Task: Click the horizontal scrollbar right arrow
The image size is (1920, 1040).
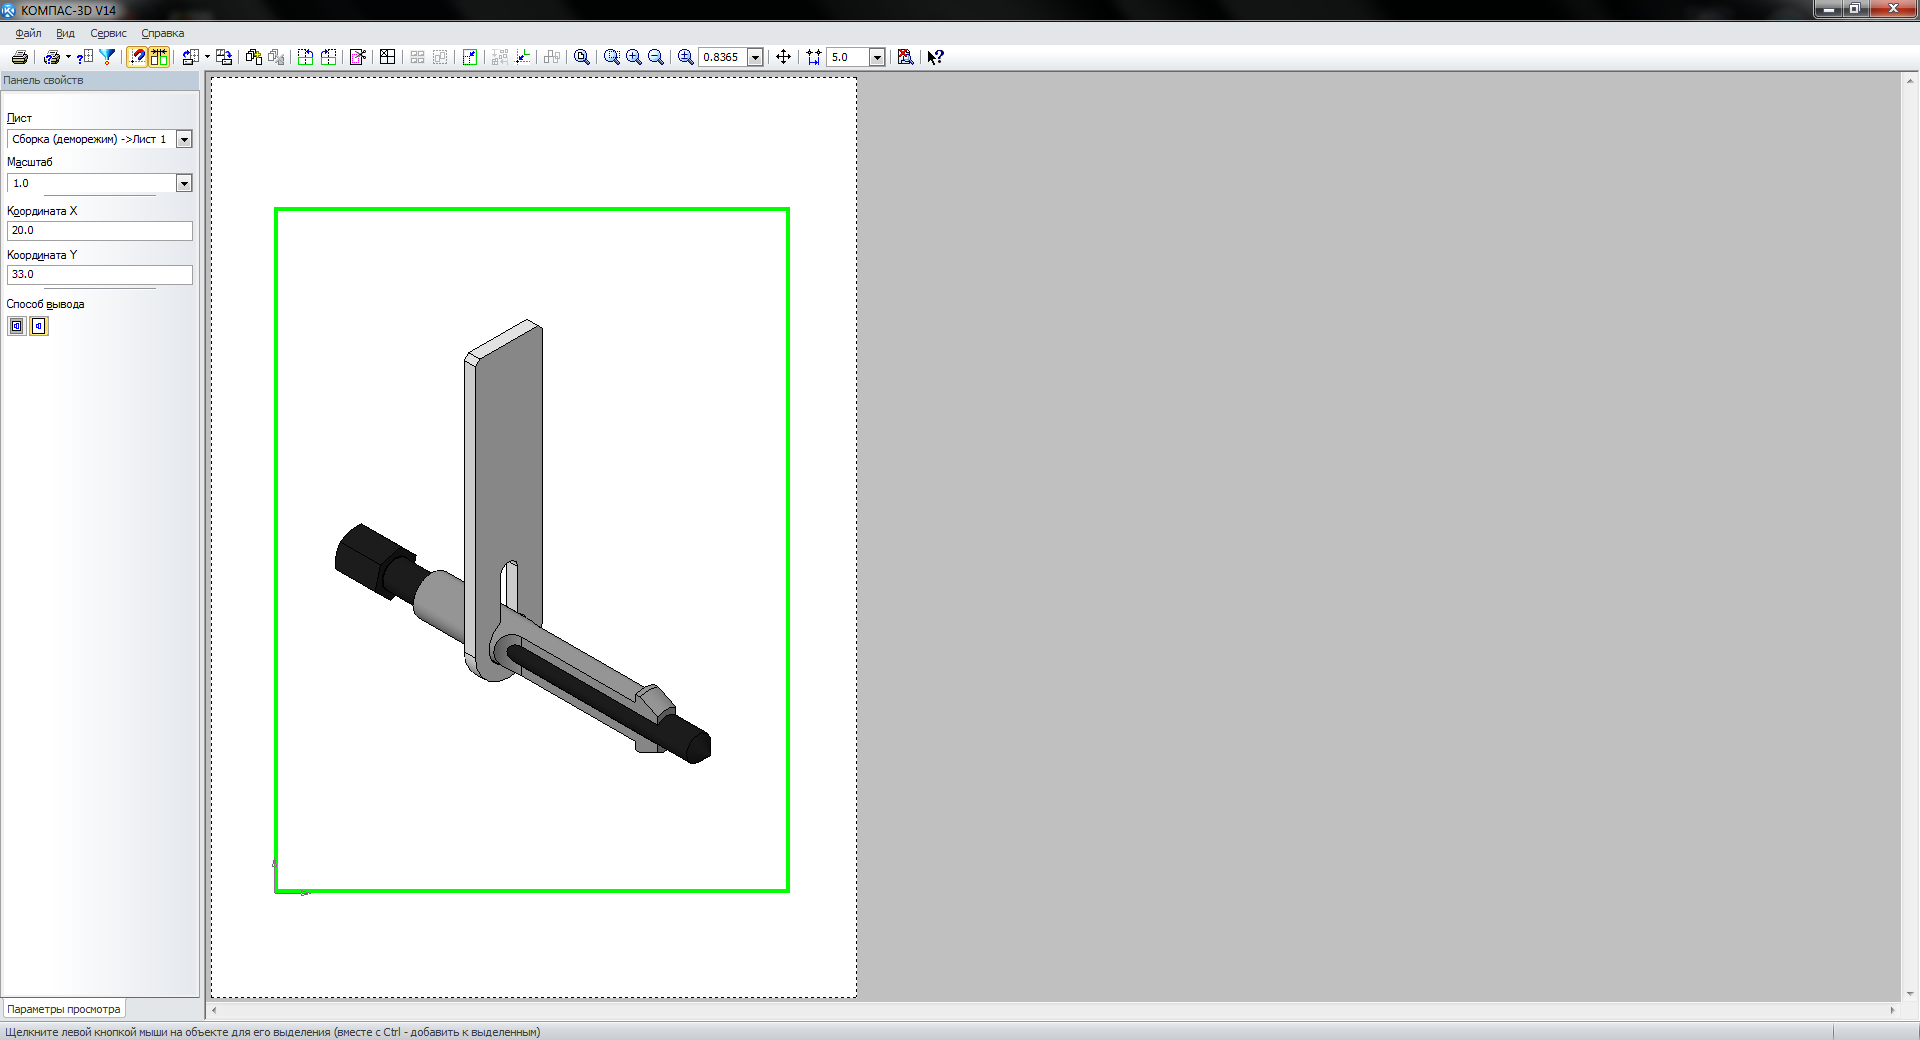Action: tap(1892, 1010)
